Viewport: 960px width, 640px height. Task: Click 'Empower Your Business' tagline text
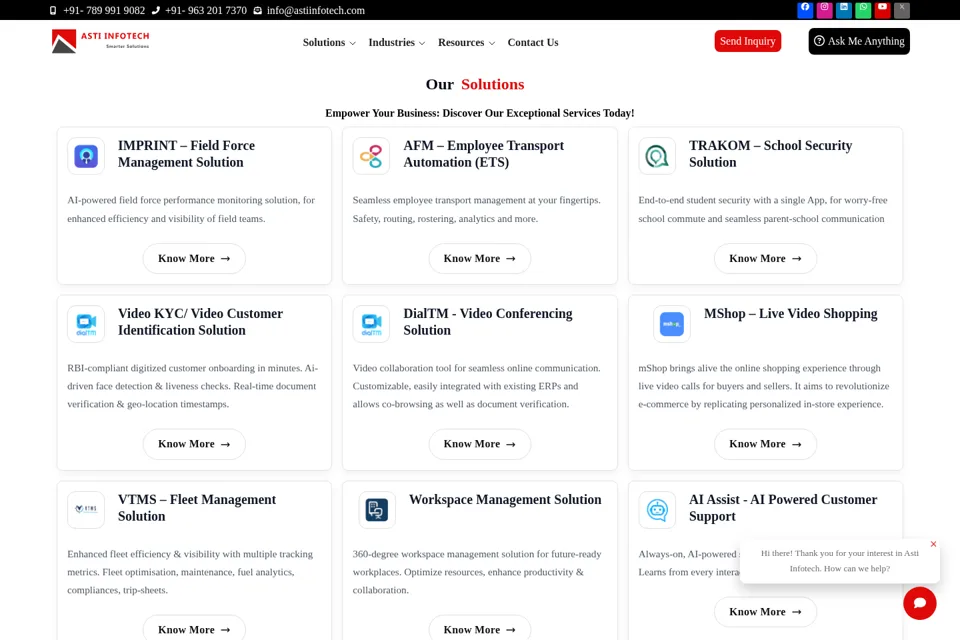click(x=479, y=113)
